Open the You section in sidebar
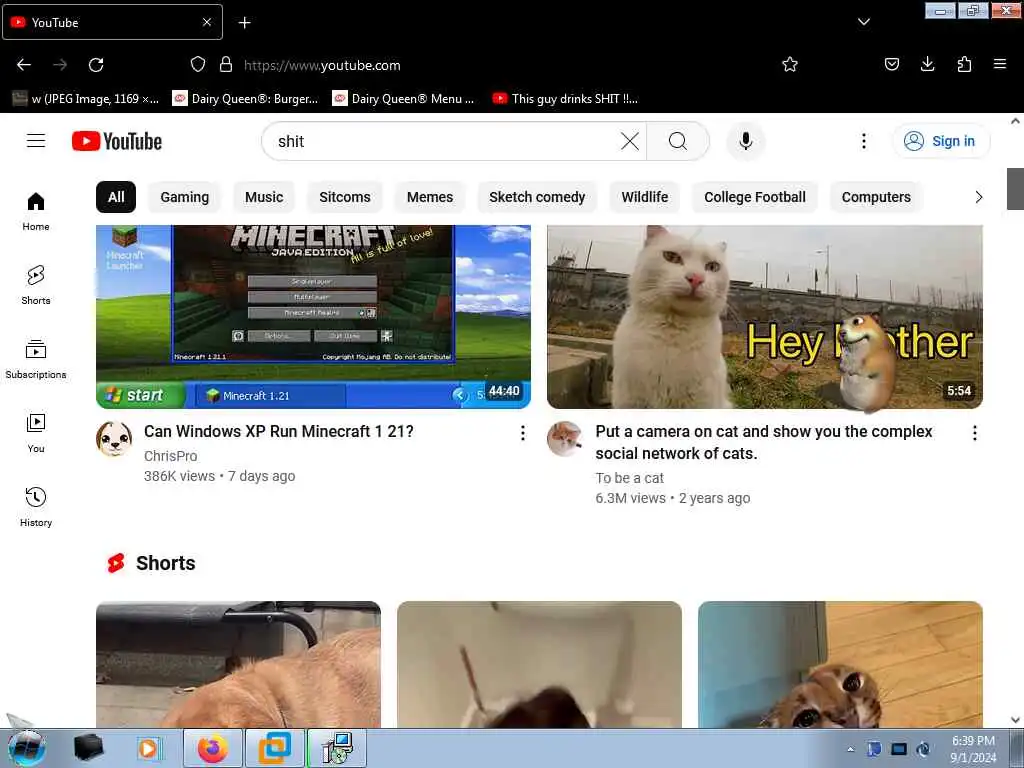1024x768 pixels. point(36,433)
